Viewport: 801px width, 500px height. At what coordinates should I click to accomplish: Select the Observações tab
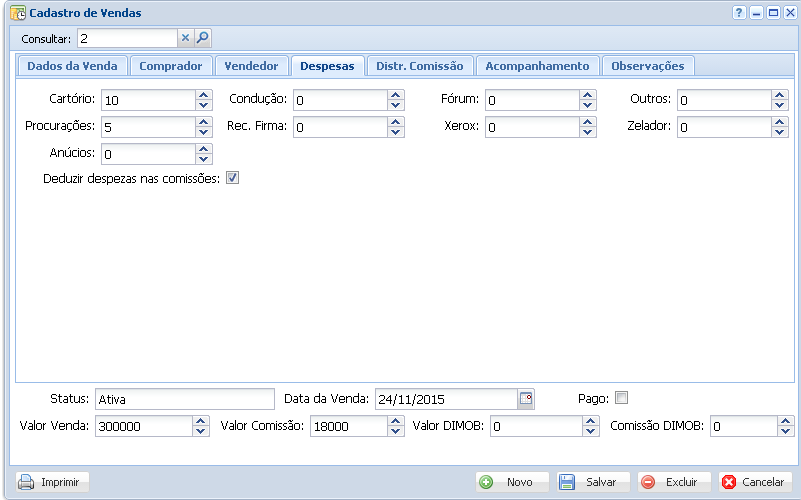[647, 66]
